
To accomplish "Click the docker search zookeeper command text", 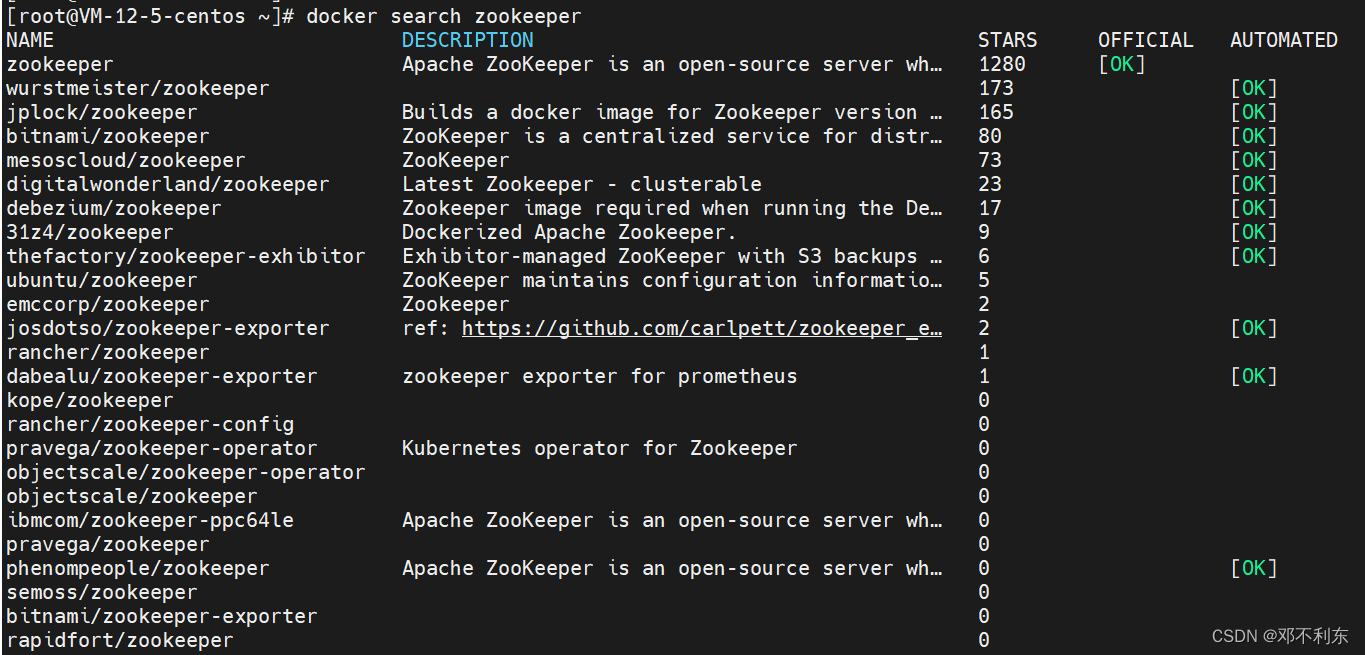I will point(443,16).
